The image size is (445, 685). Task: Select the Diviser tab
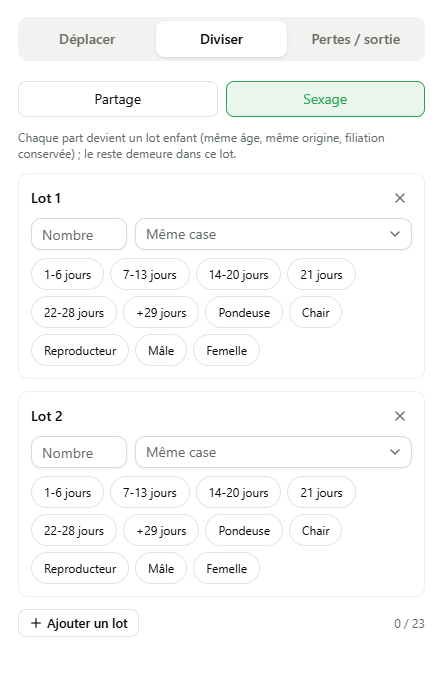click(x=221, y=39)
